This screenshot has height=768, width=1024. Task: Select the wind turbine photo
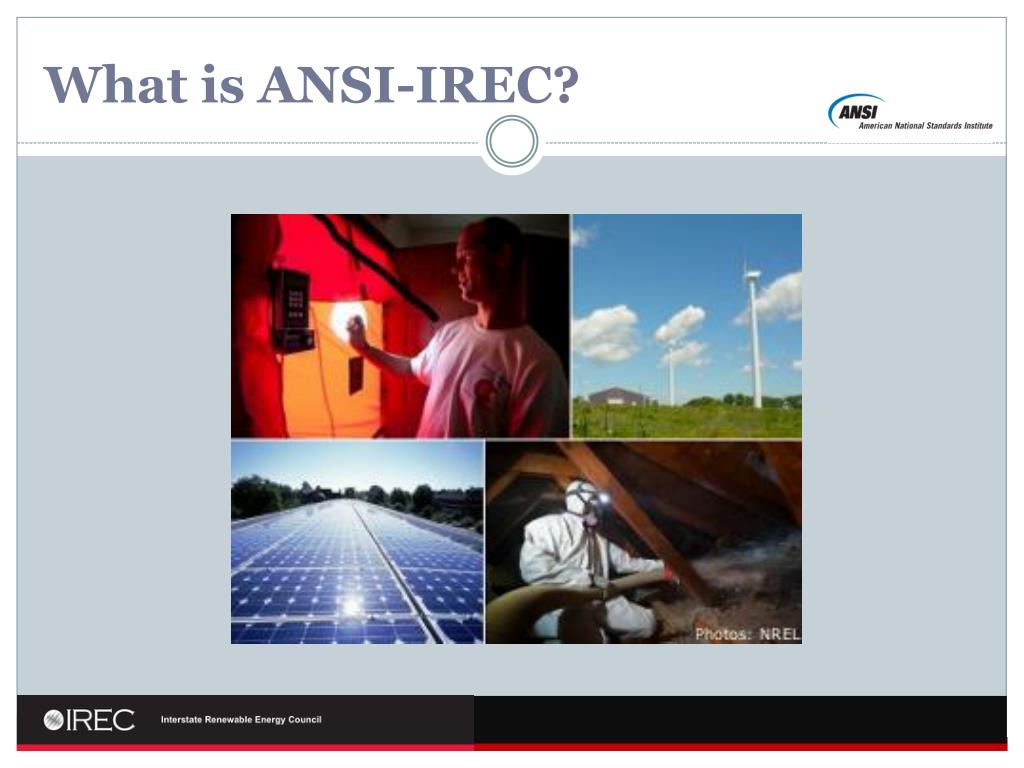(x=687, y=326)
